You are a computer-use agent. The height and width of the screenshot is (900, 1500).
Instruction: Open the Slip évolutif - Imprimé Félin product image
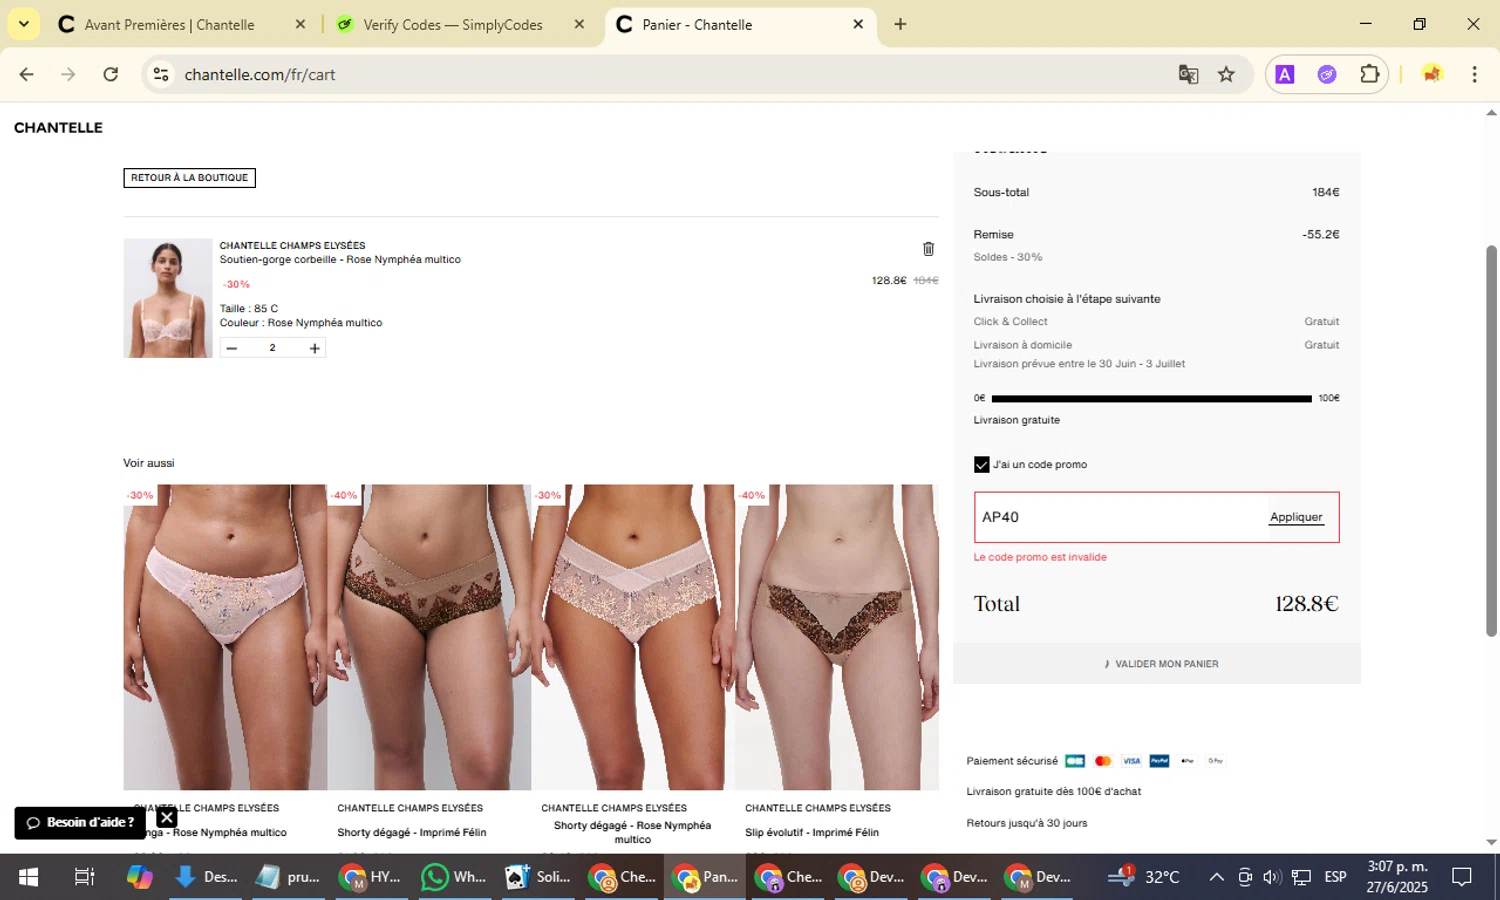837,637
